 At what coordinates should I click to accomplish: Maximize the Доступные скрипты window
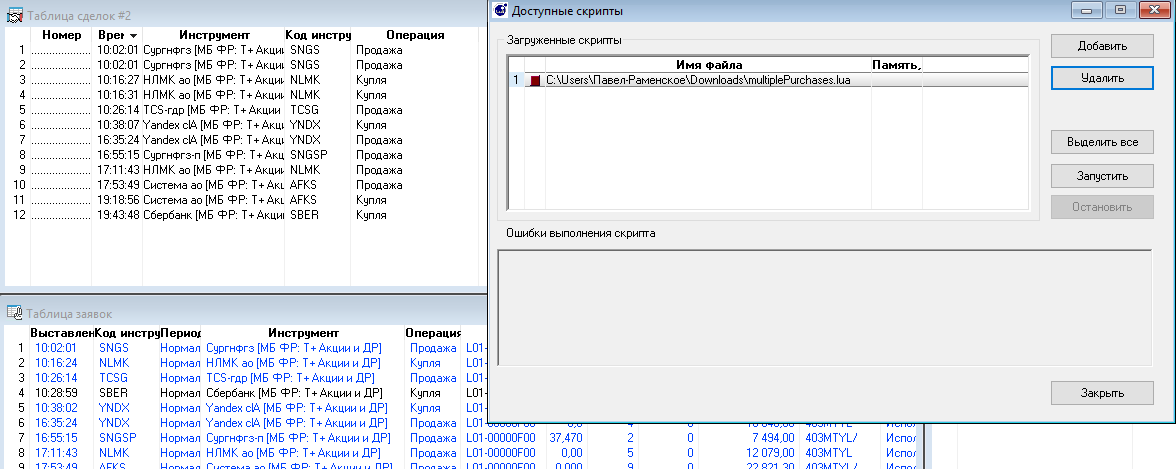(1120, 10)
